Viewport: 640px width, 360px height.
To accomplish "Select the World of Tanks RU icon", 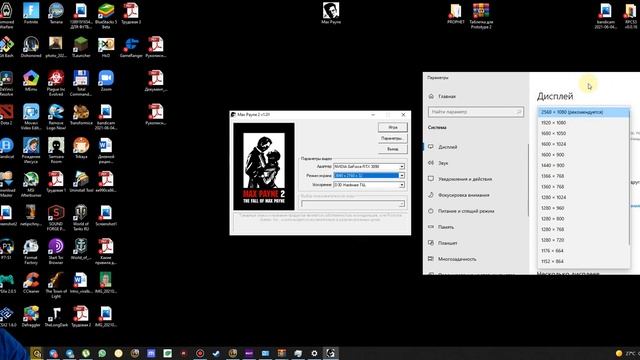I will pos(81,218).
